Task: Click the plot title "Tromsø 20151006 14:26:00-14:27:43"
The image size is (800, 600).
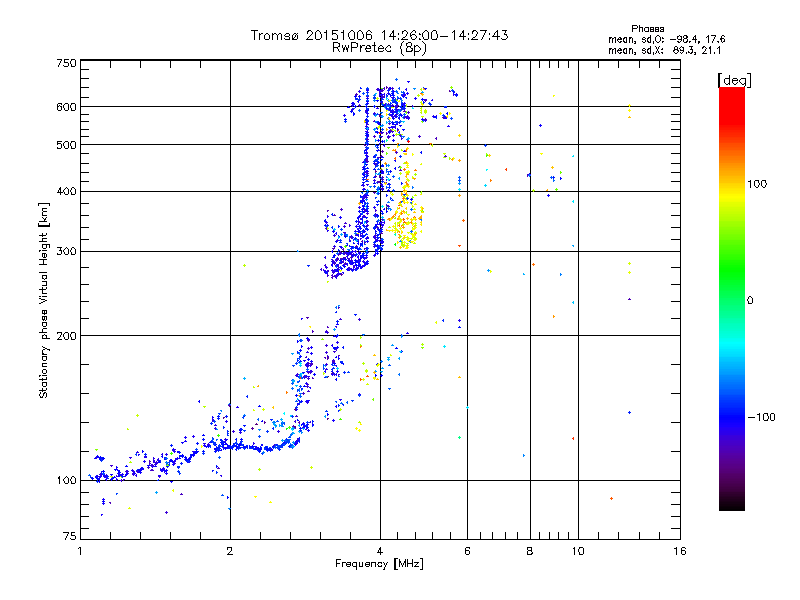Action: (x=379, y=35)
